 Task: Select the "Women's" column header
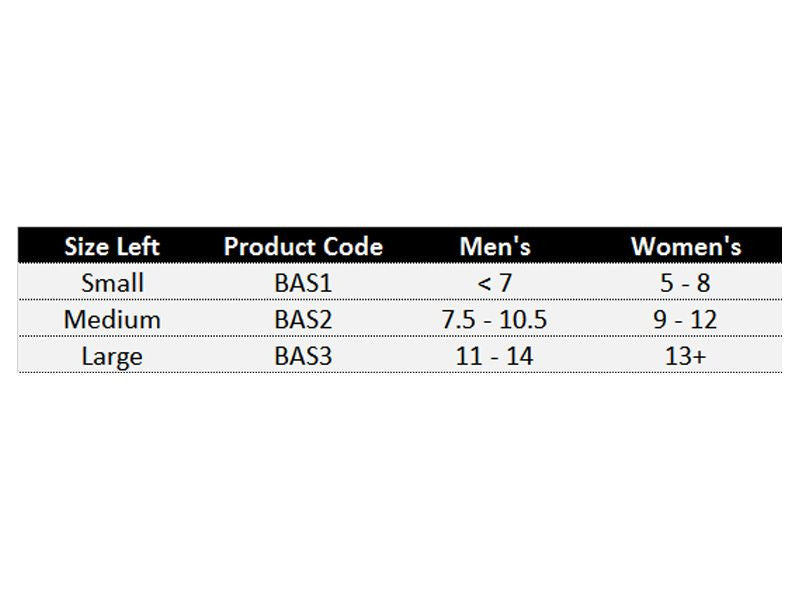[x=685, y=246]
